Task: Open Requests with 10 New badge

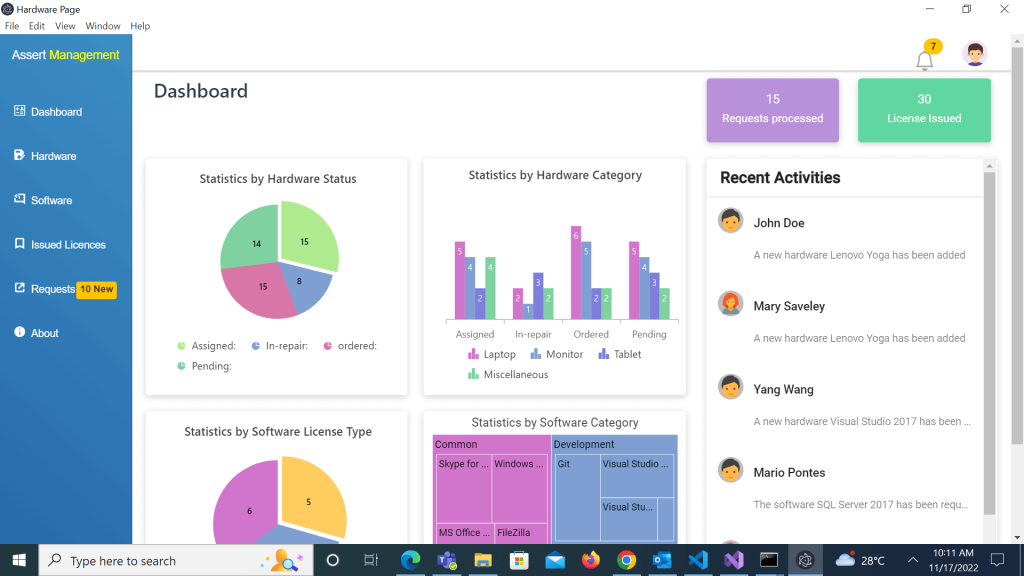Action: click(x=66, y=289)
